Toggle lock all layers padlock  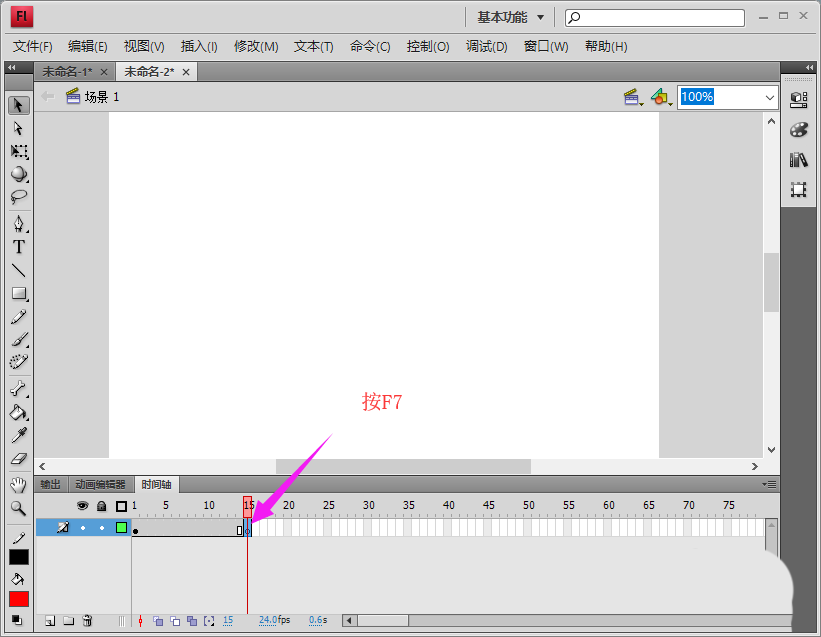pos(102,506)
